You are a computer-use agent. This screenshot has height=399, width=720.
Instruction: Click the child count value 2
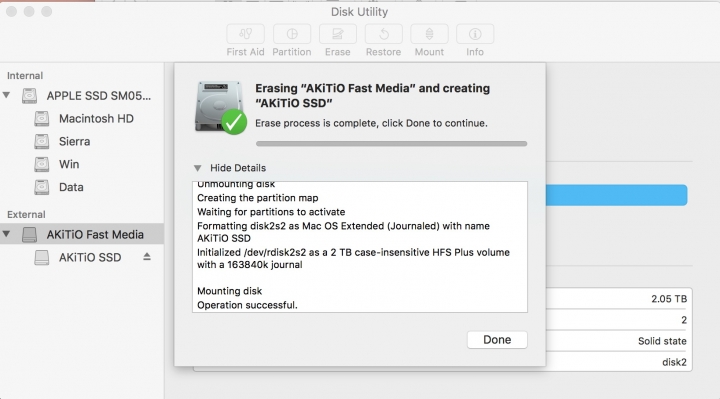coord(684,320)
